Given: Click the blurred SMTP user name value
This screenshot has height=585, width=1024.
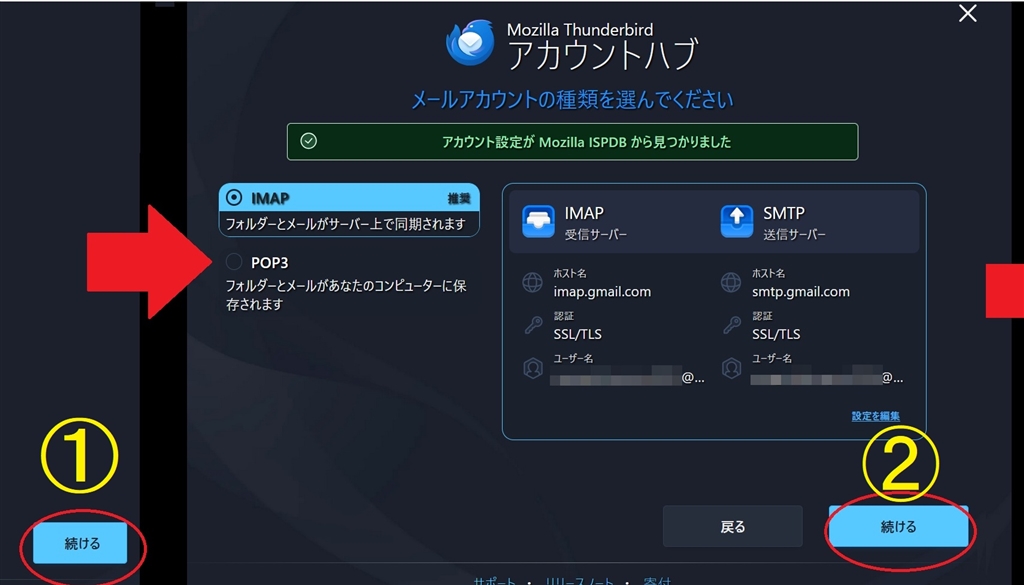Looking at the screenshot, I should [x=826, y=377].
